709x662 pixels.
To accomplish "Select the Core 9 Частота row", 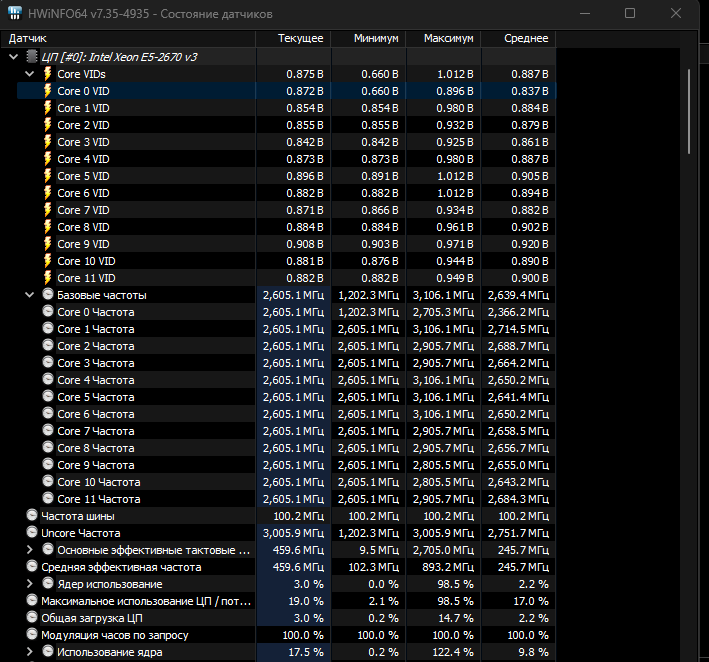I will coord(287,465).
